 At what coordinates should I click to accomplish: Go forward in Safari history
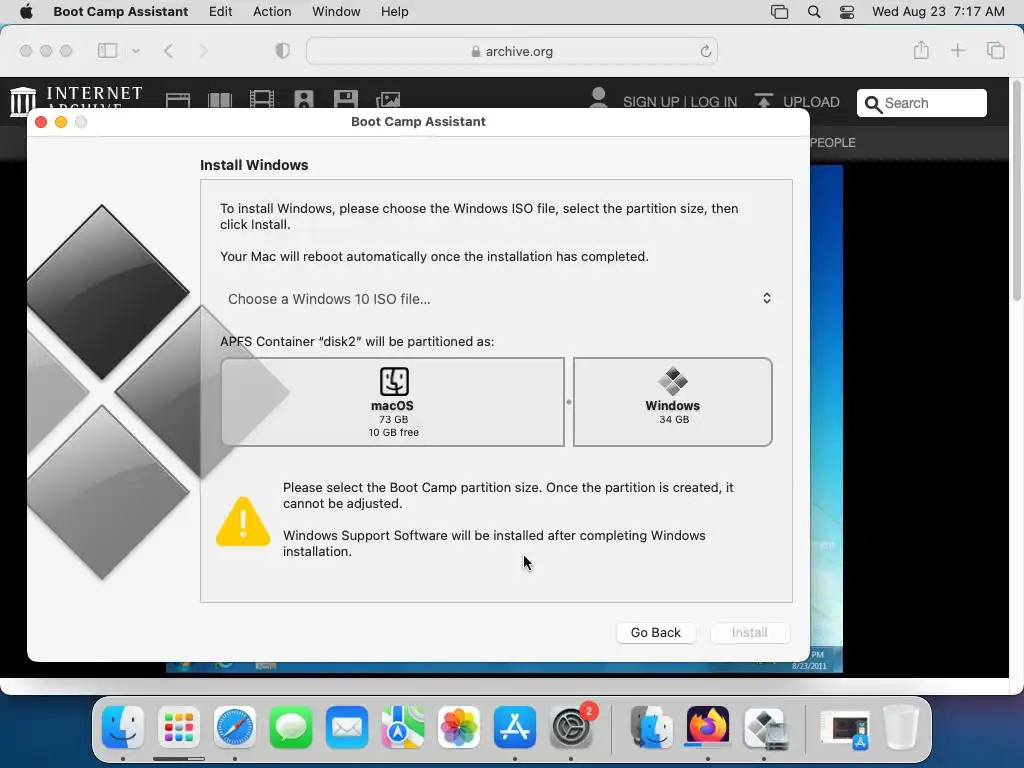[x=203, y=51]
